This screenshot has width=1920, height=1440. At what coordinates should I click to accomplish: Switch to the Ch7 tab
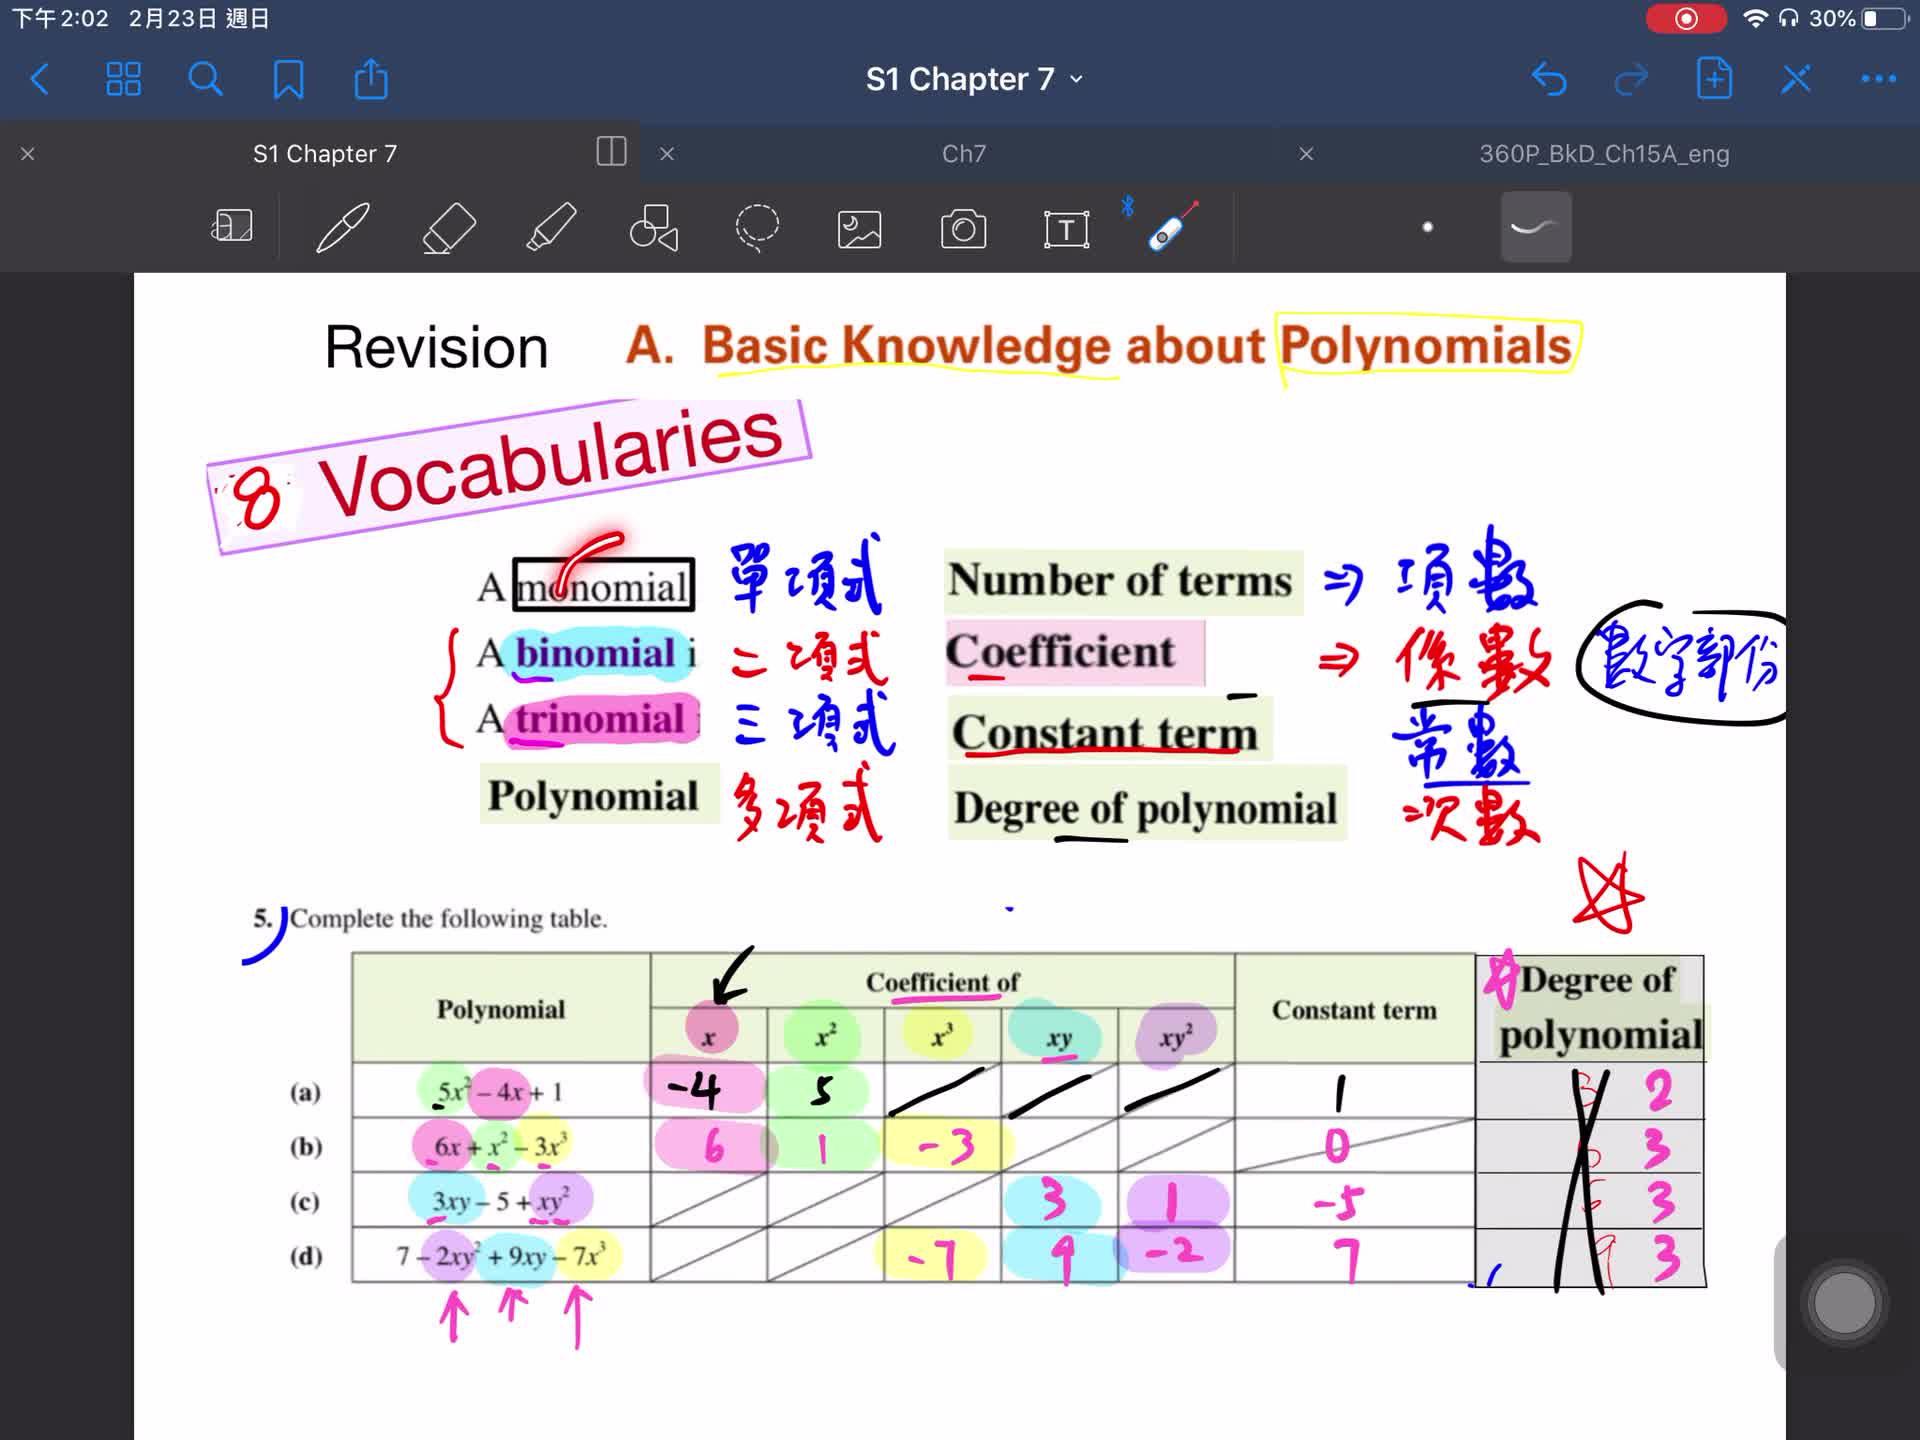coord(963,154)
